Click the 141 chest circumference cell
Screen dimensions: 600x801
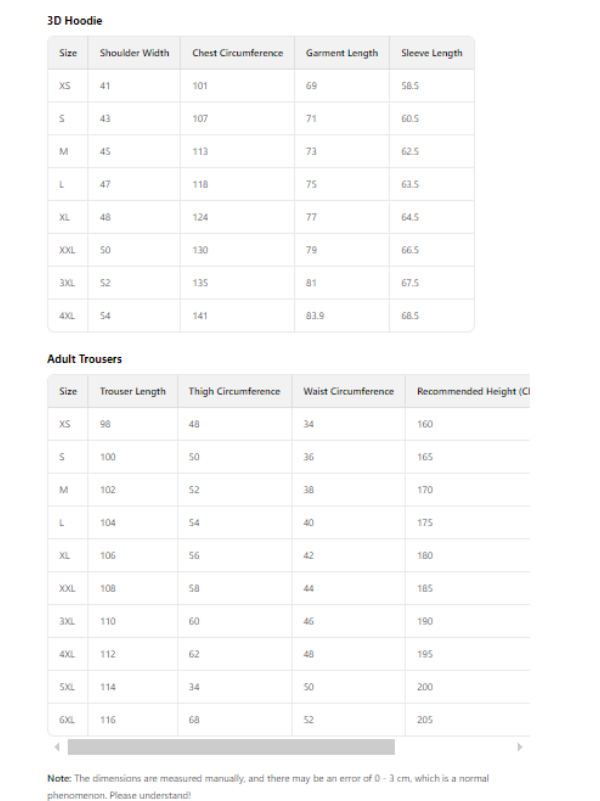pos(200,315)
